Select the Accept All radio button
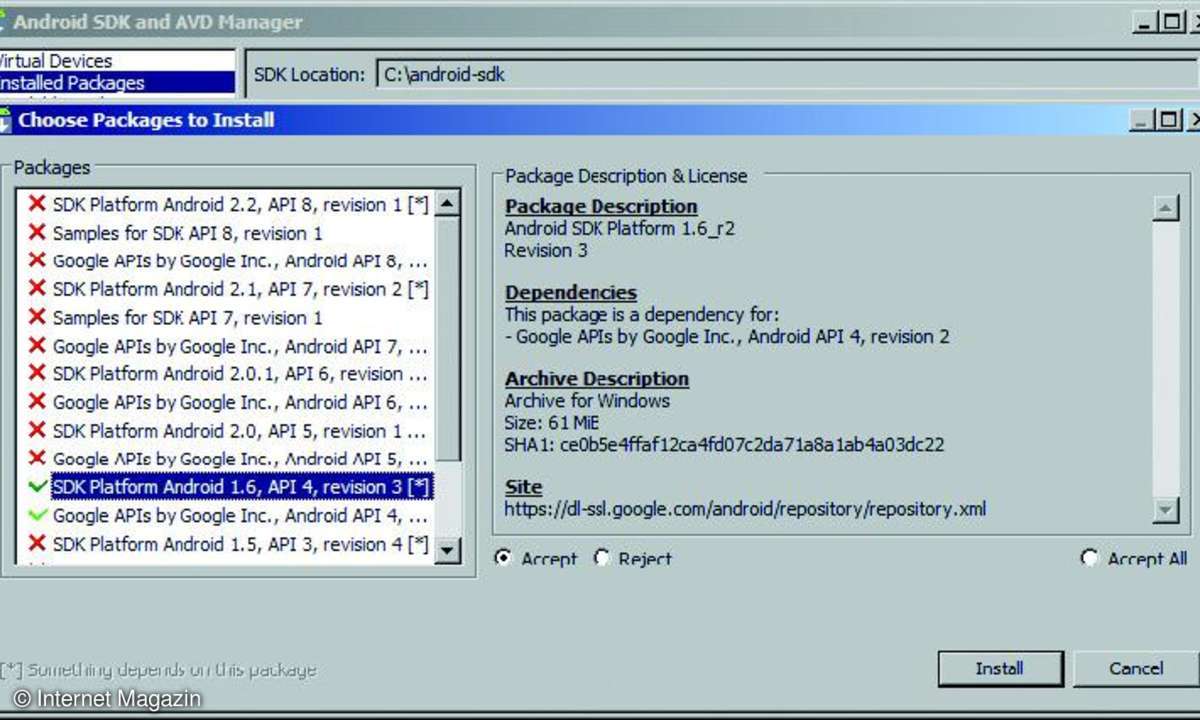 coord(1089,558)
